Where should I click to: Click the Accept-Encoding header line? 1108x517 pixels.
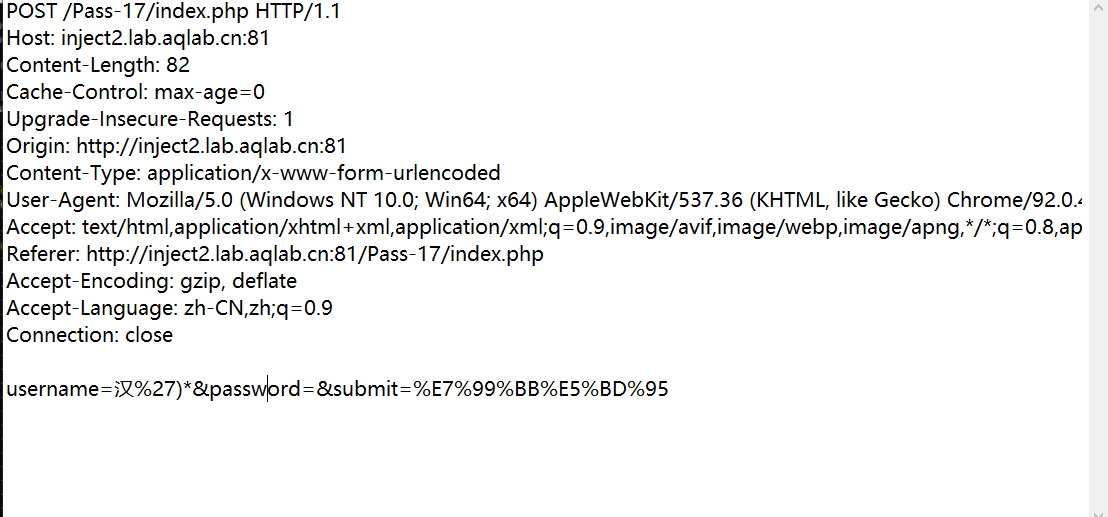151,282
